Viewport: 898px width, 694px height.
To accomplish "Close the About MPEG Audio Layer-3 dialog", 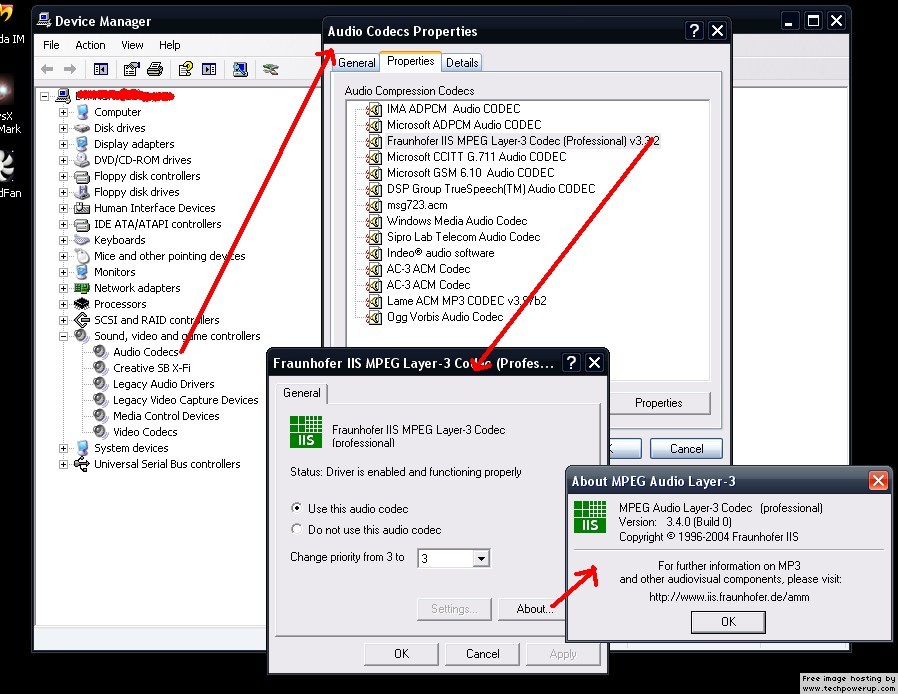I will click(878, 480).
